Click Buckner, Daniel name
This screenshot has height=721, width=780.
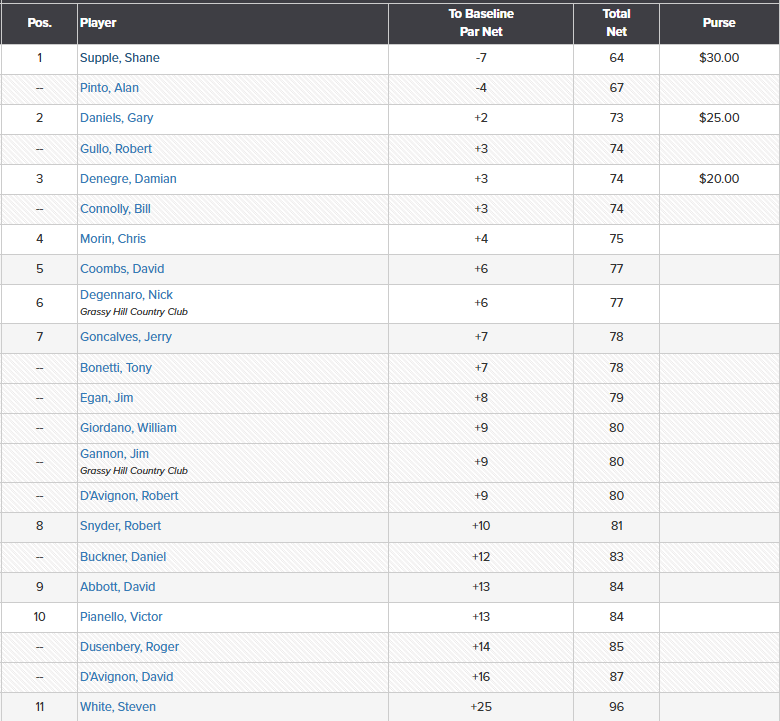(123, 557)
